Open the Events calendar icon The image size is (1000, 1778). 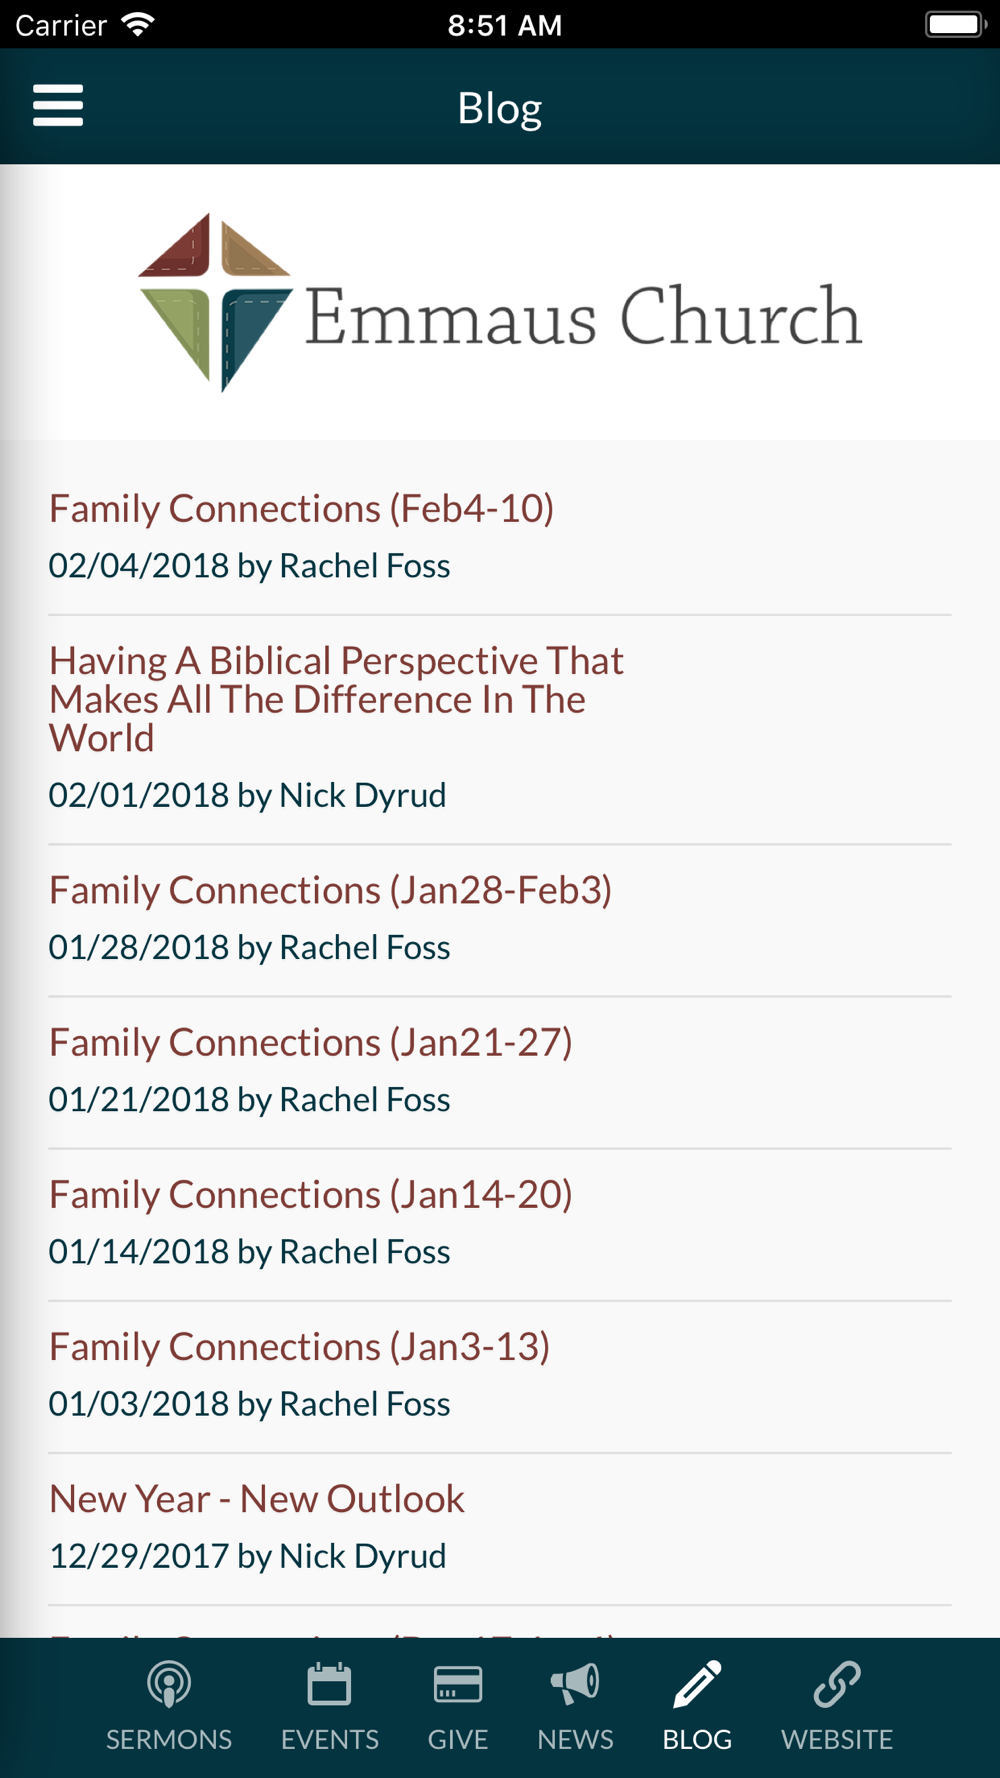click(329, 1684)
